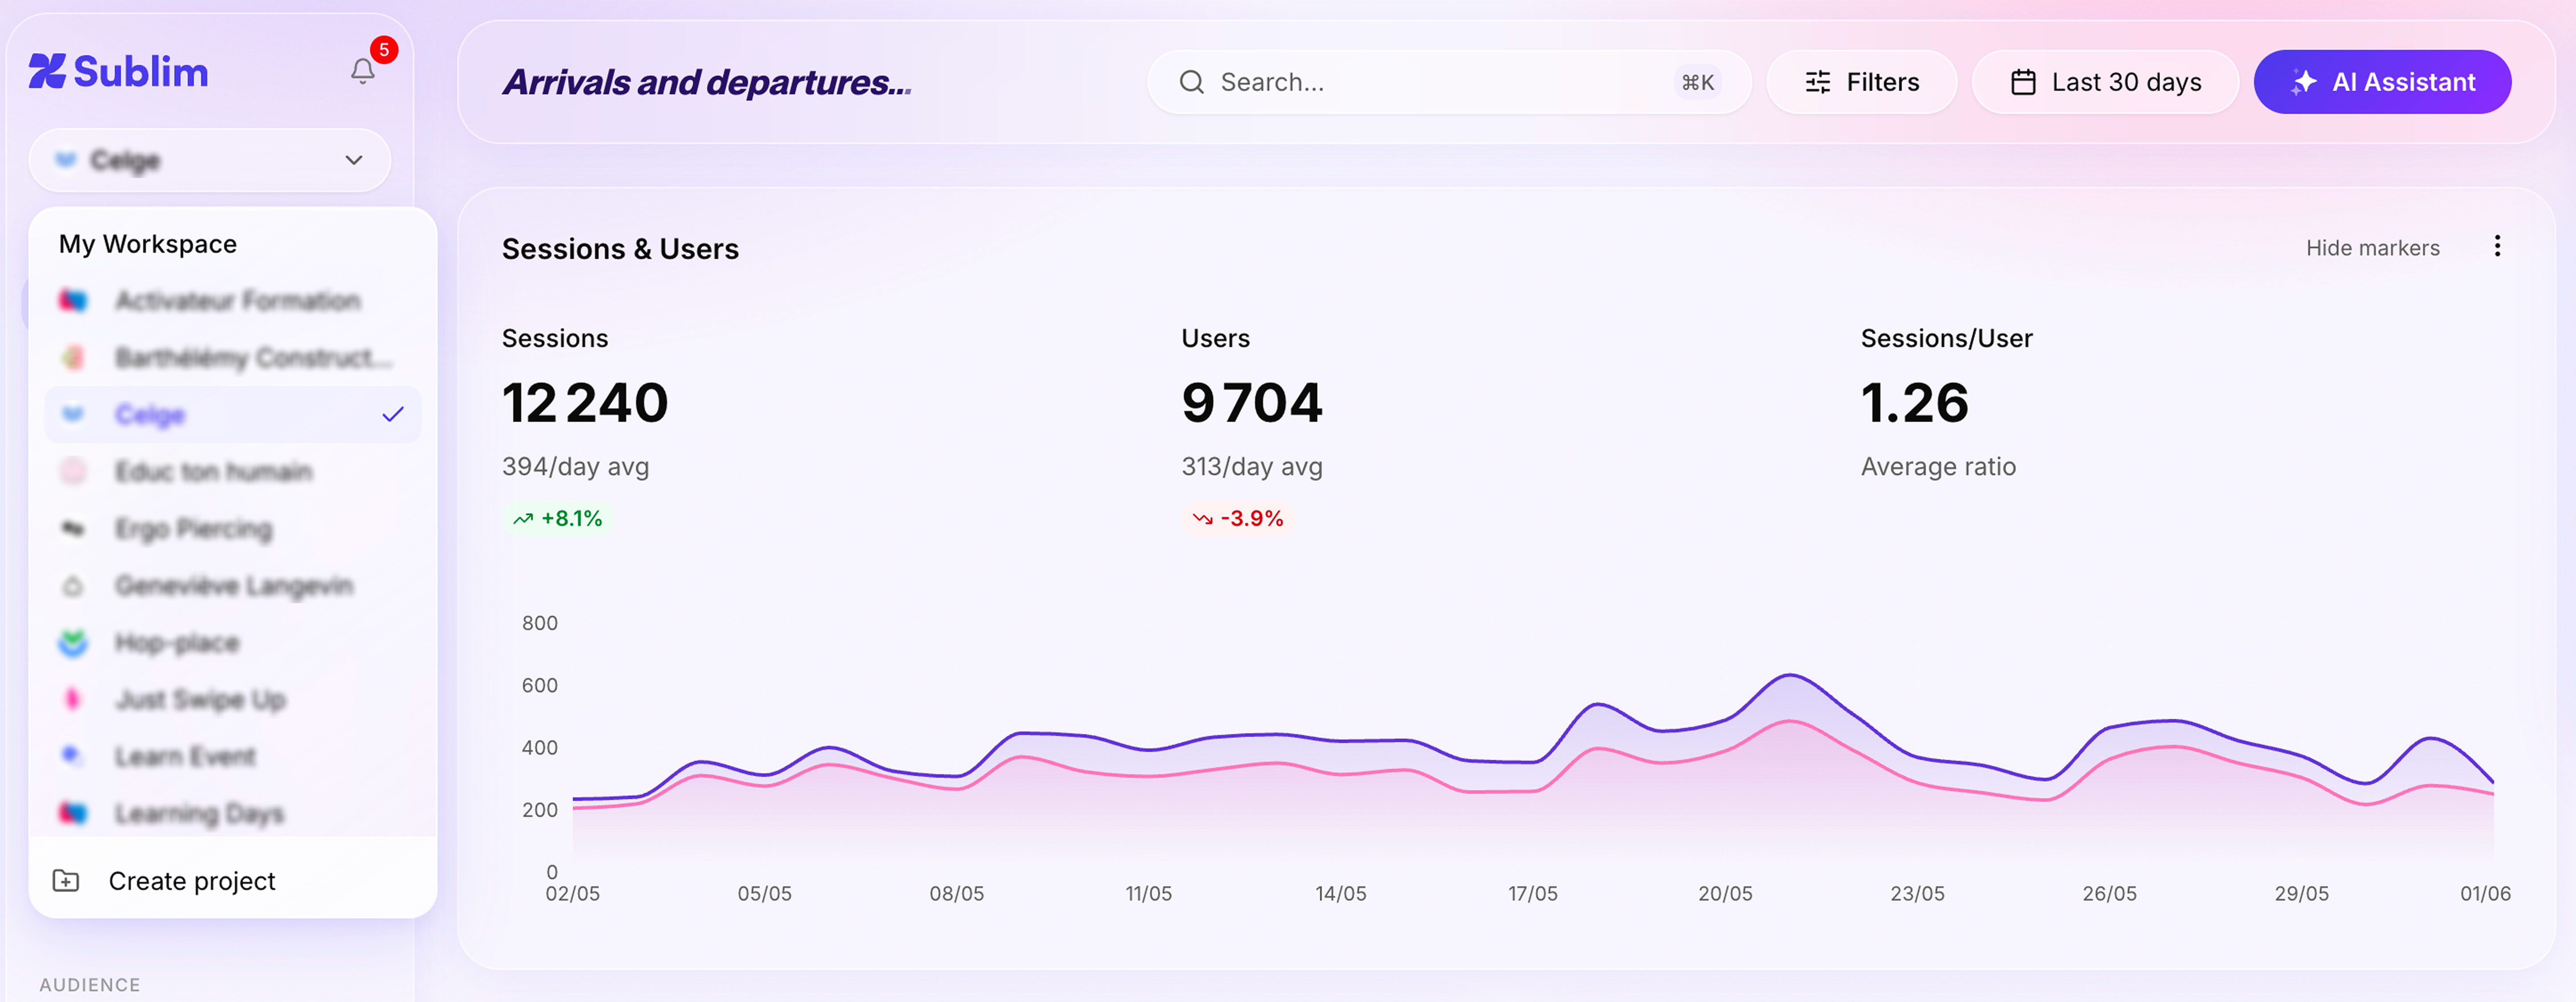Select the Geneviève Langevin project
Viewport: 2576px width, 1002px height.
[x=232, y=585]
